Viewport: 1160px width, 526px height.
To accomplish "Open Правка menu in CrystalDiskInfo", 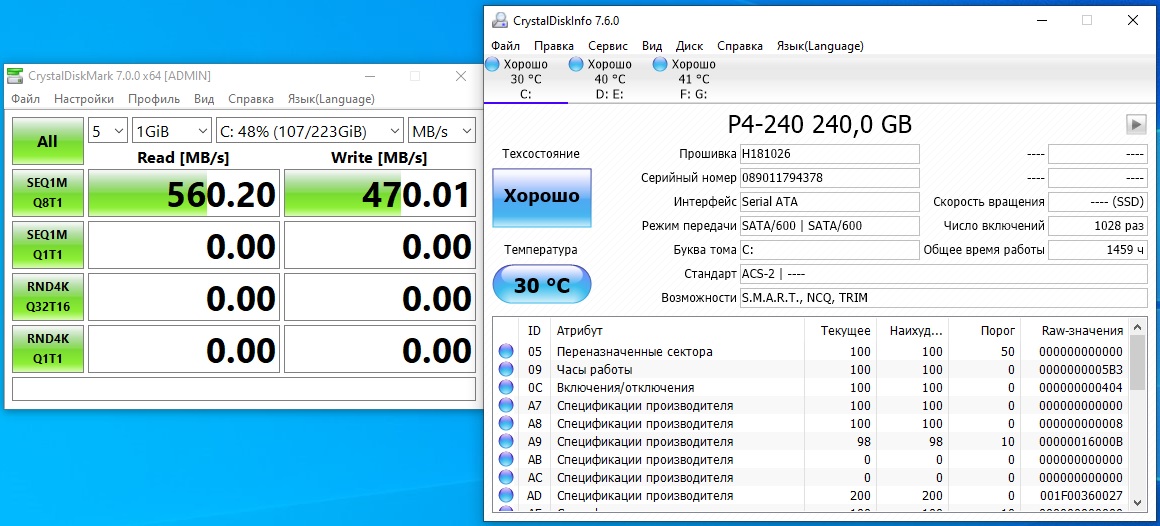I will pos(553,46).
